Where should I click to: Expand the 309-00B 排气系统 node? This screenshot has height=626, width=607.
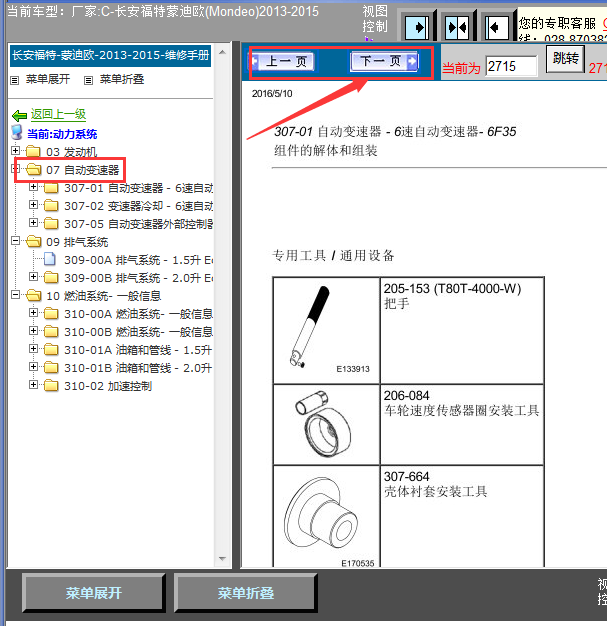pyautogui.click(x=34, y=276)
